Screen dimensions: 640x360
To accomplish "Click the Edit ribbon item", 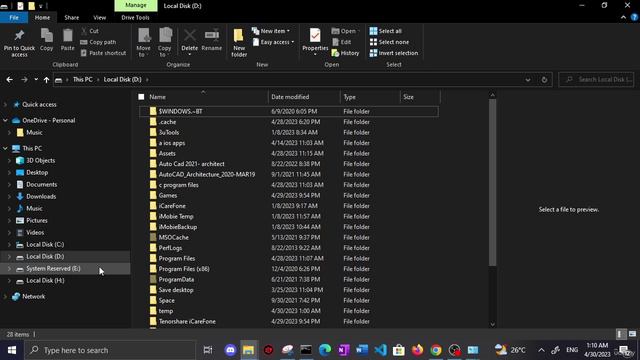I will pos(342,42).
